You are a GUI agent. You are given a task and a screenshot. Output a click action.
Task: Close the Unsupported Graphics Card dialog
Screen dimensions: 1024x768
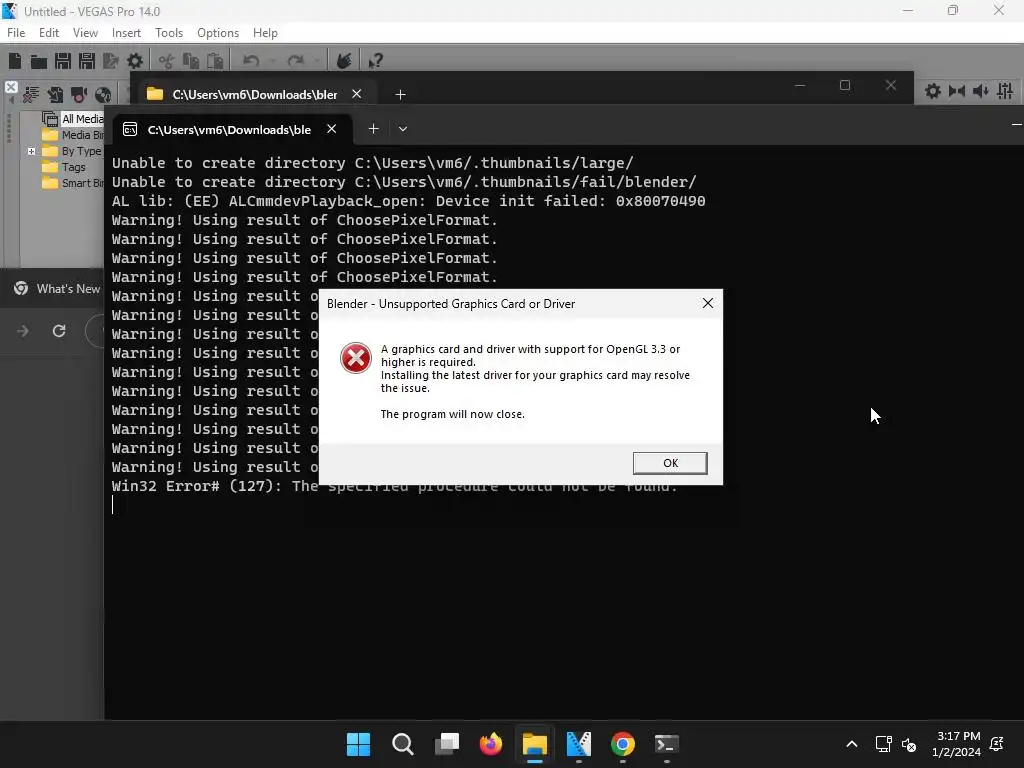pos(707,303)
